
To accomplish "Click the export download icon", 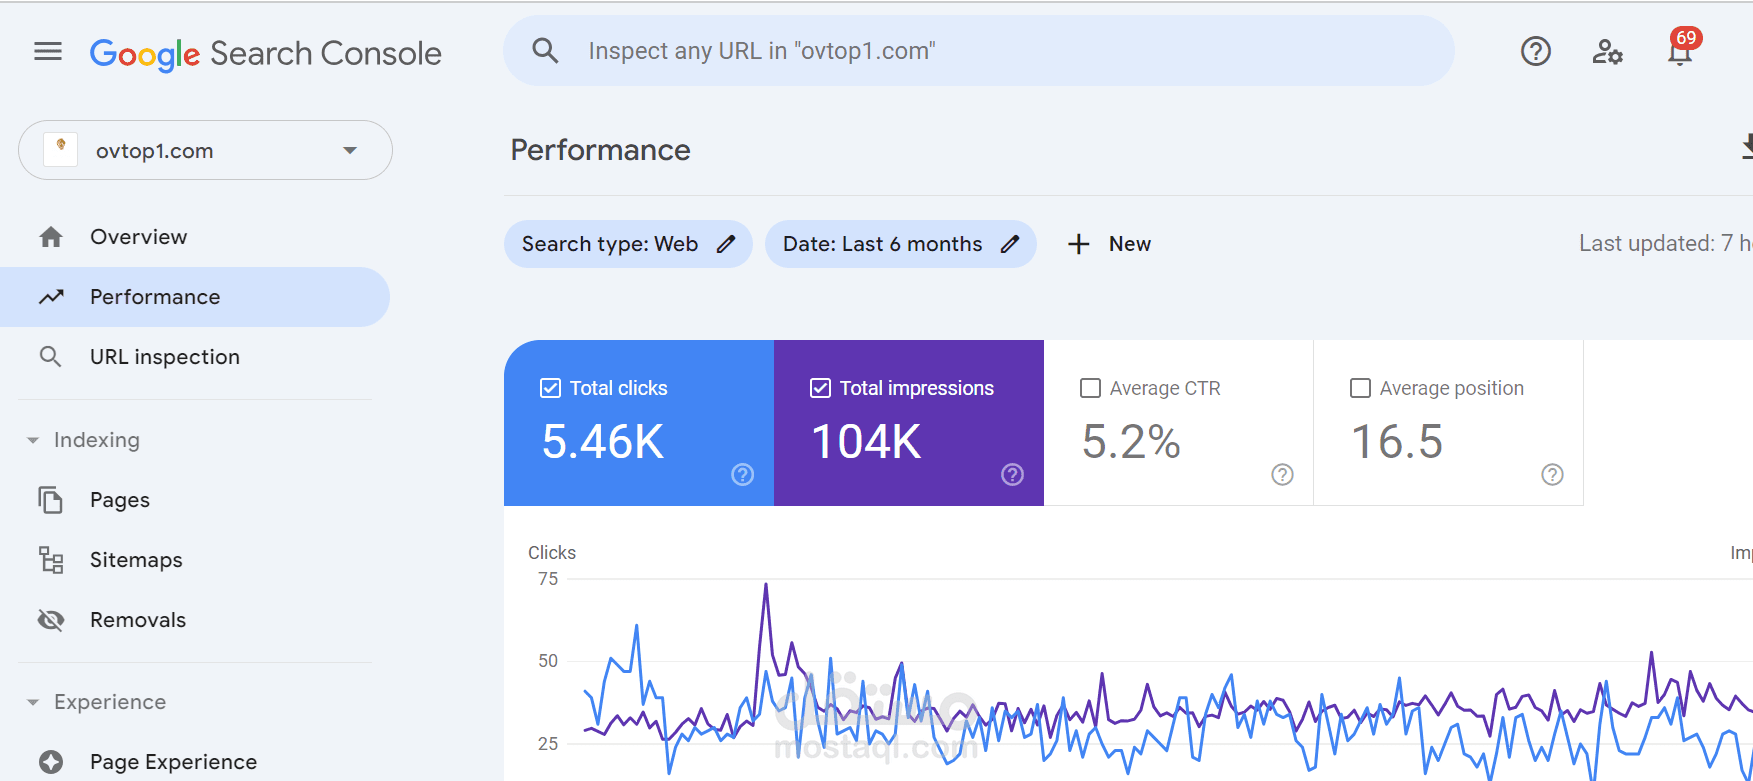I will (x=1746, y=147).
